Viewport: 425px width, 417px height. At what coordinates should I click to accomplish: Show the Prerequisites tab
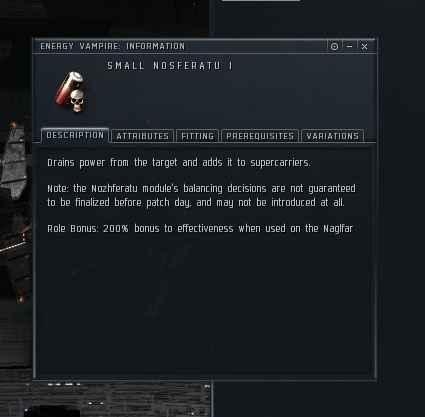(x=260, y=136)
